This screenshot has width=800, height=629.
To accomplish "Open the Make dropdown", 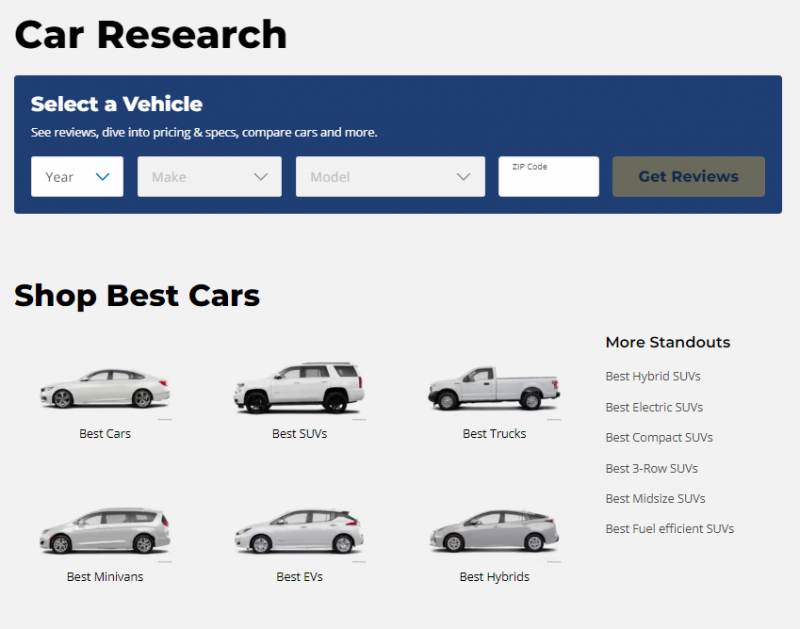I will [209, 177].
